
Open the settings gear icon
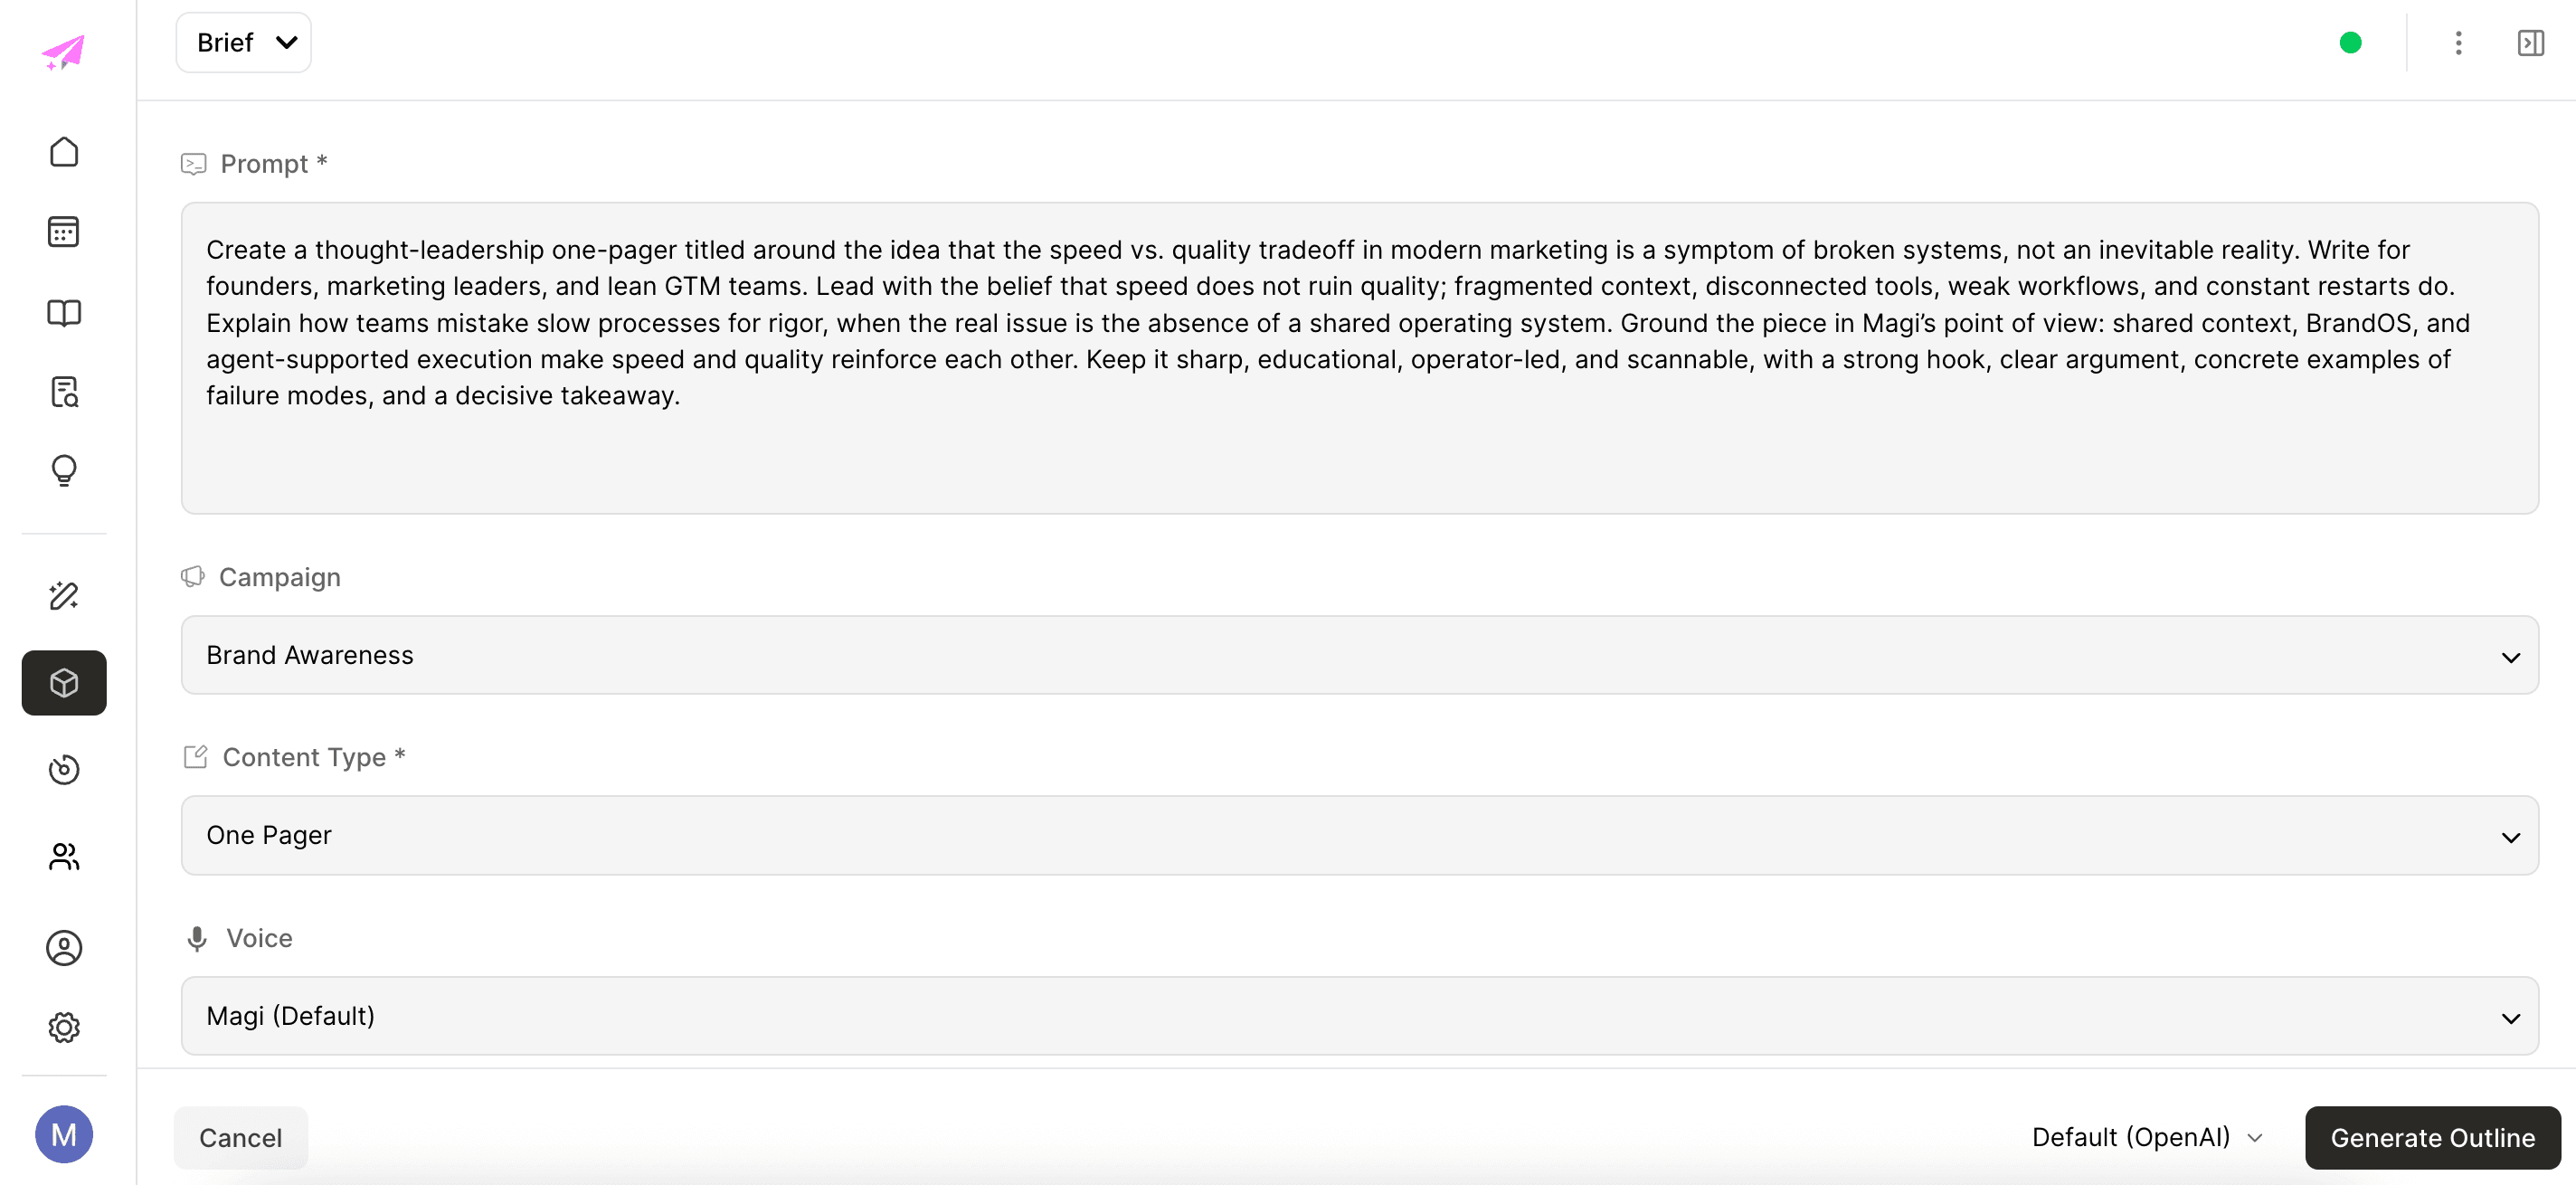(64, 1027)
